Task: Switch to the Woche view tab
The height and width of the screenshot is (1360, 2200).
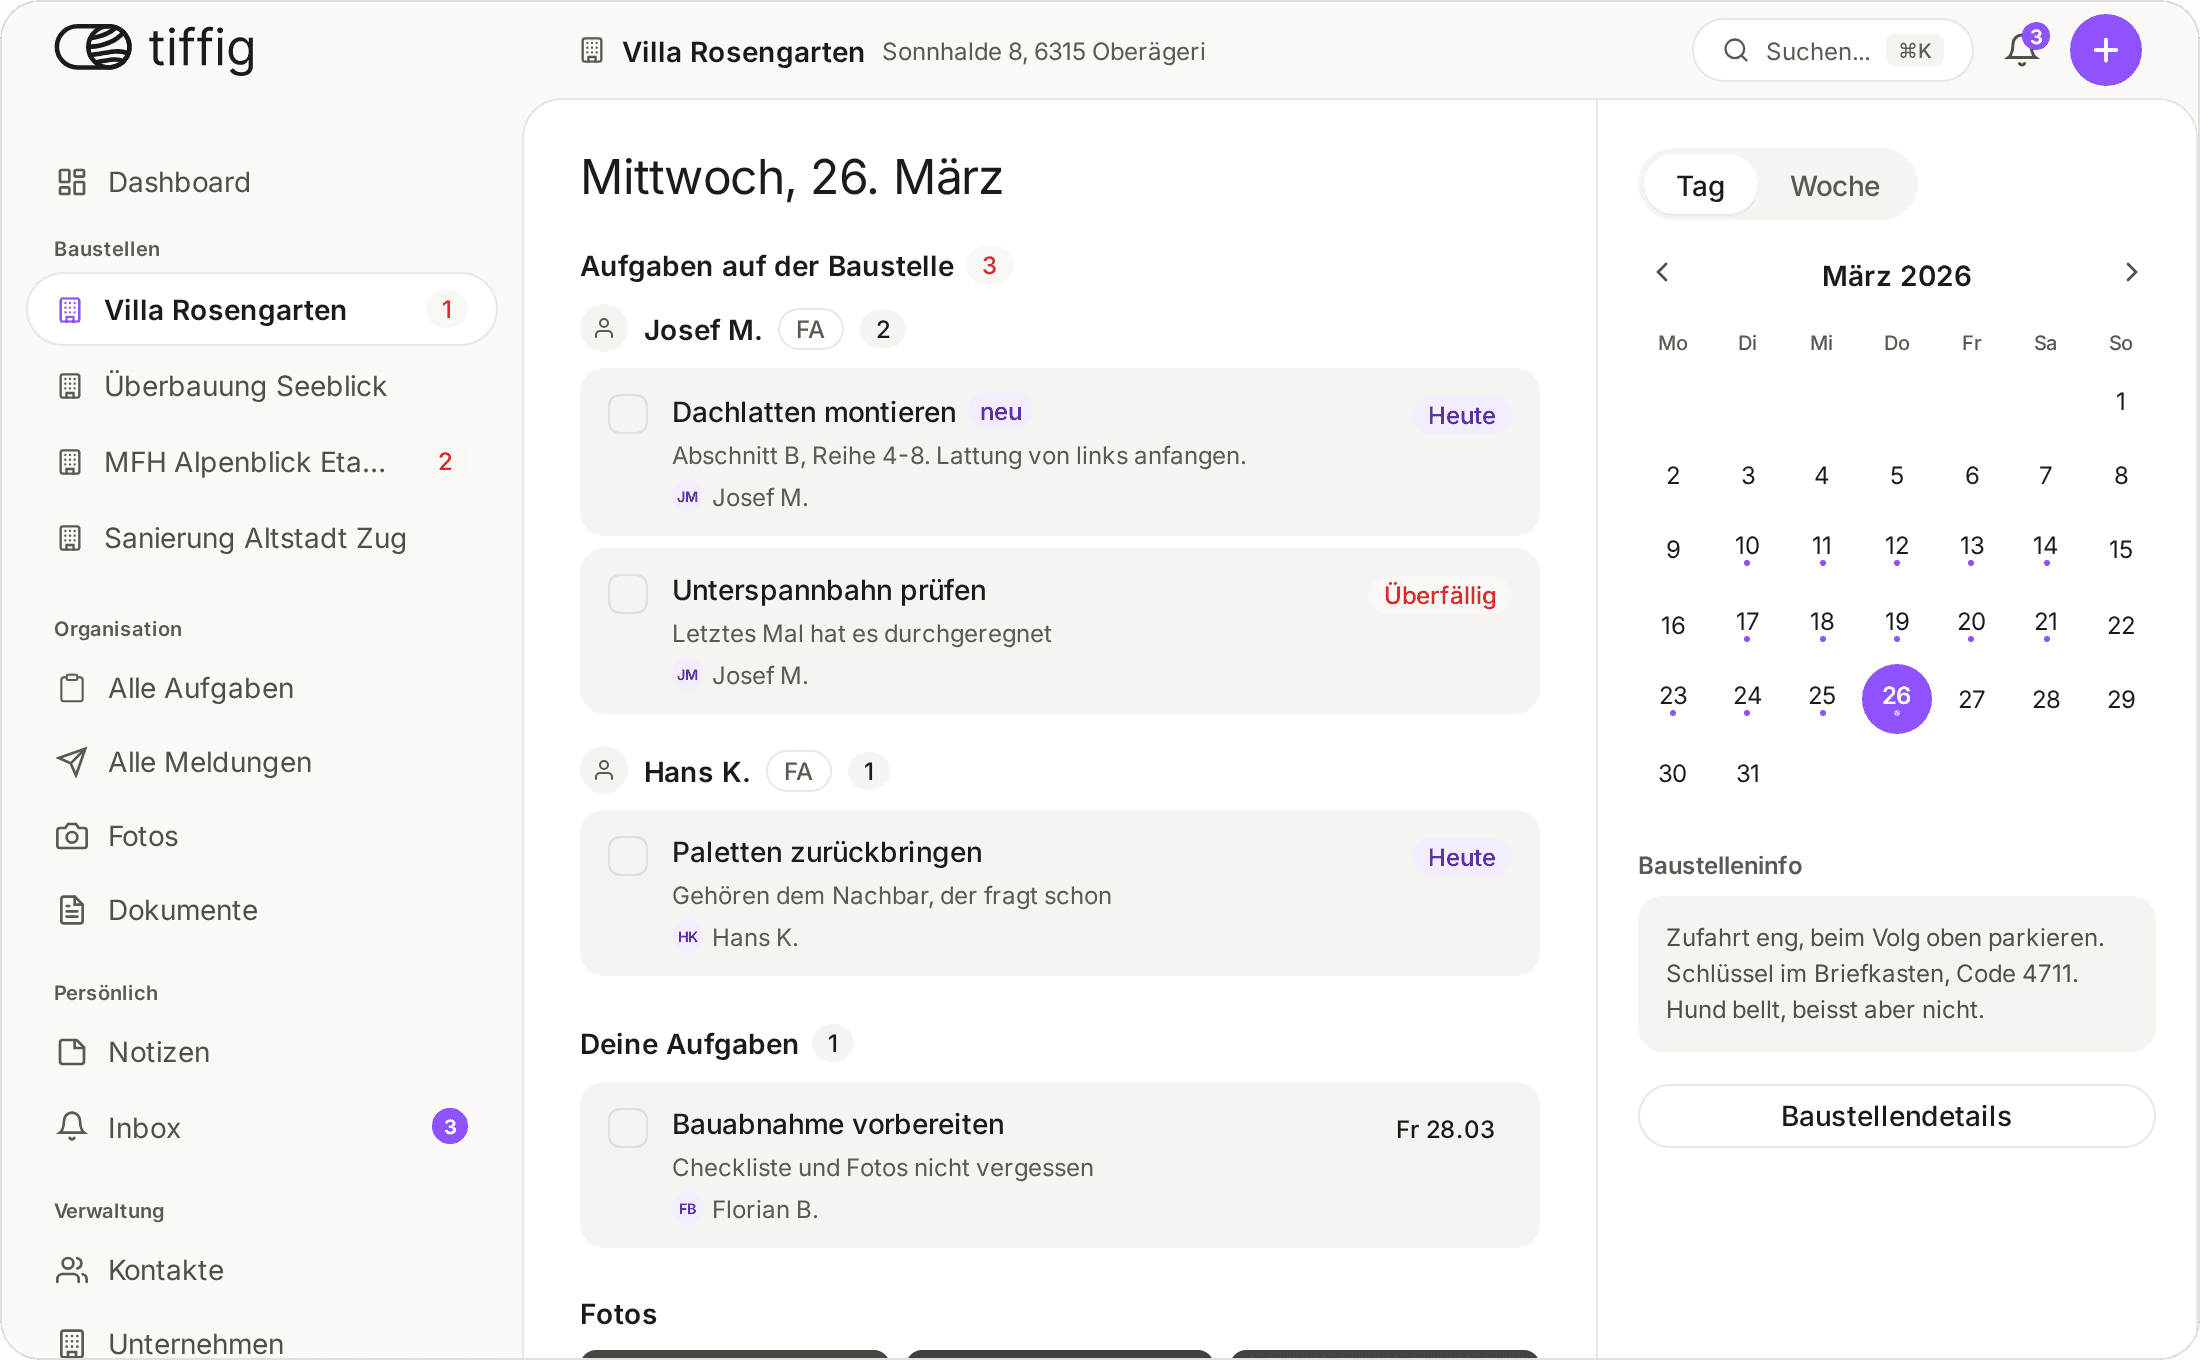Action: [1834, 186]
